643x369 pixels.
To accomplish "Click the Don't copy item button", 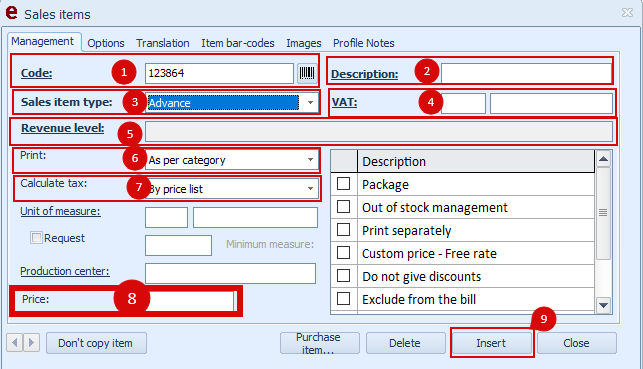I will click(96, 343).
